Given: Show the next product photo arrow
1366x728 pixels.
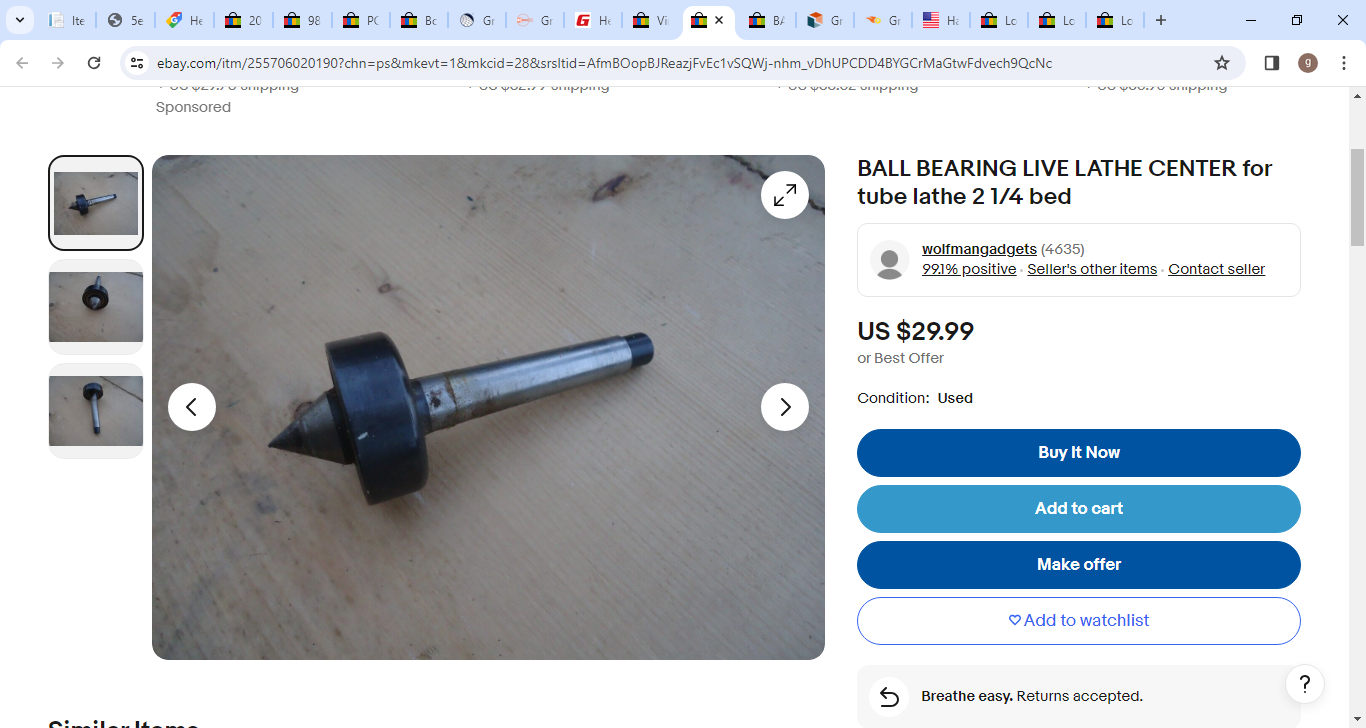Looking at the screenshot, I should (785, 407).
